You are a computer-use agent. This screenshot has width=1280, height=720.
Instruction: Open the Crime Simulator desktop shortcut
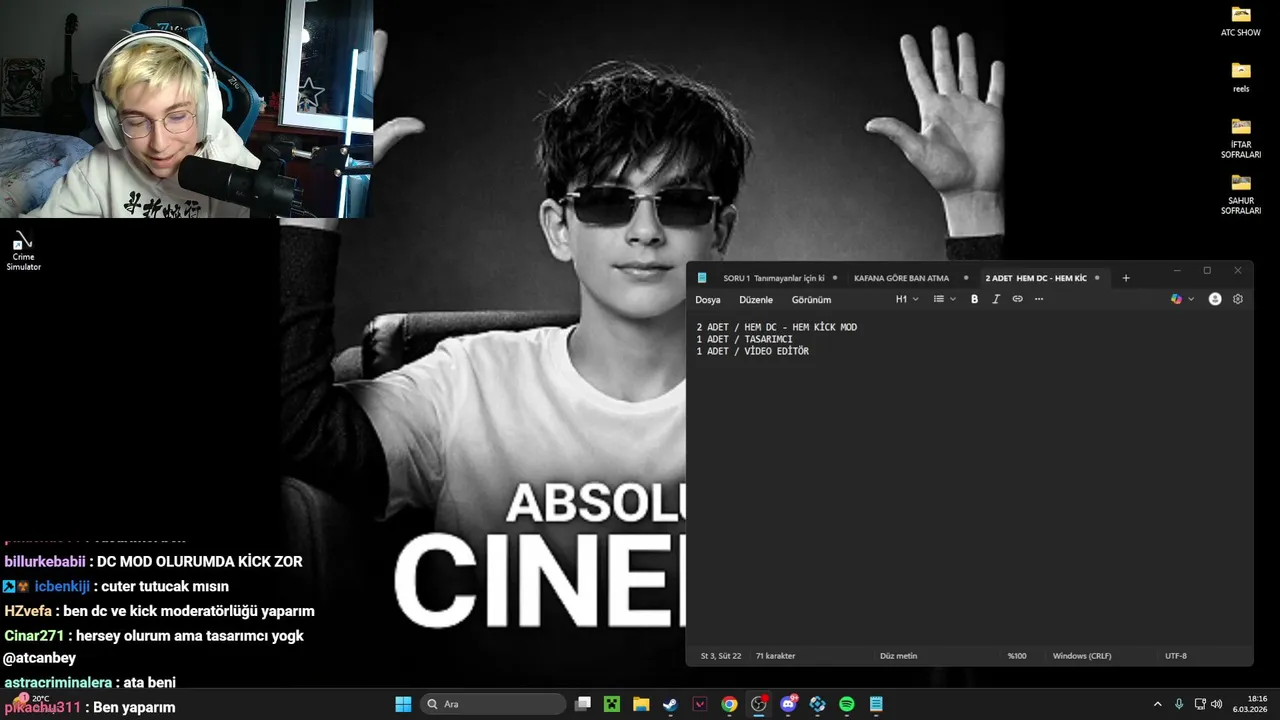point(23,250)
